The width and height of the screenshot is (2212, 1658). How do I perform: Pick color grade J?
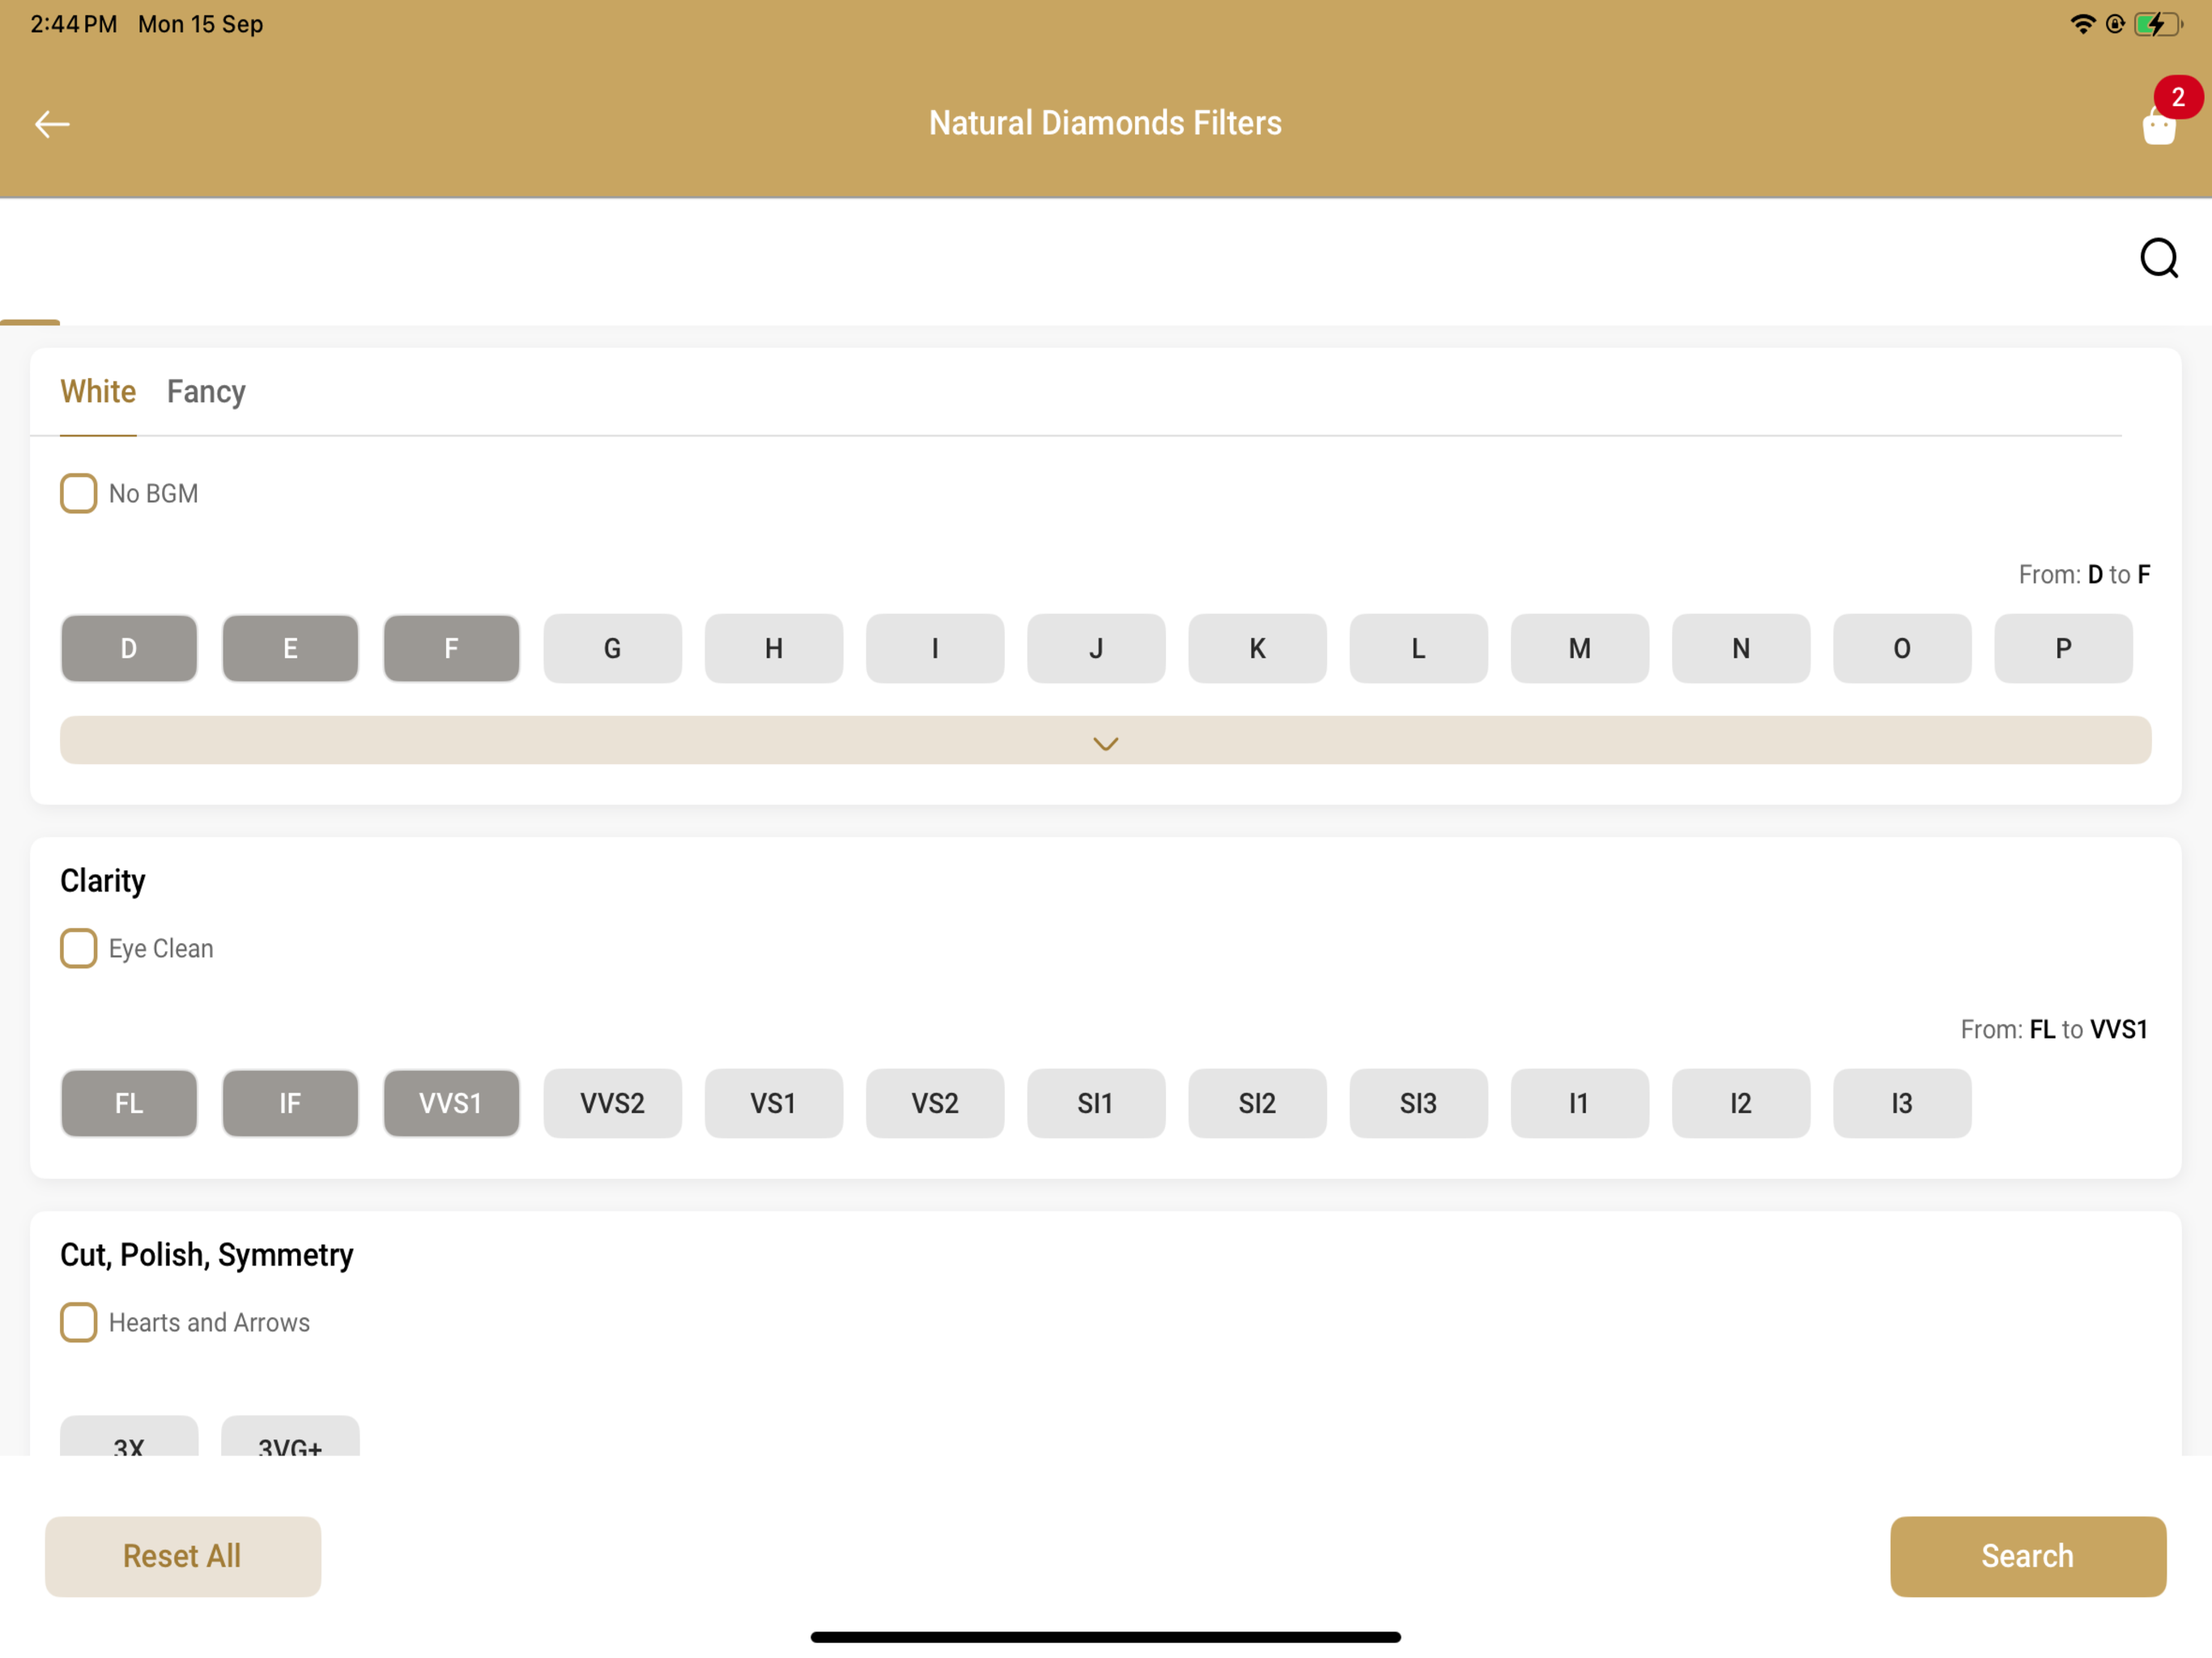(x=1096, y=648)
